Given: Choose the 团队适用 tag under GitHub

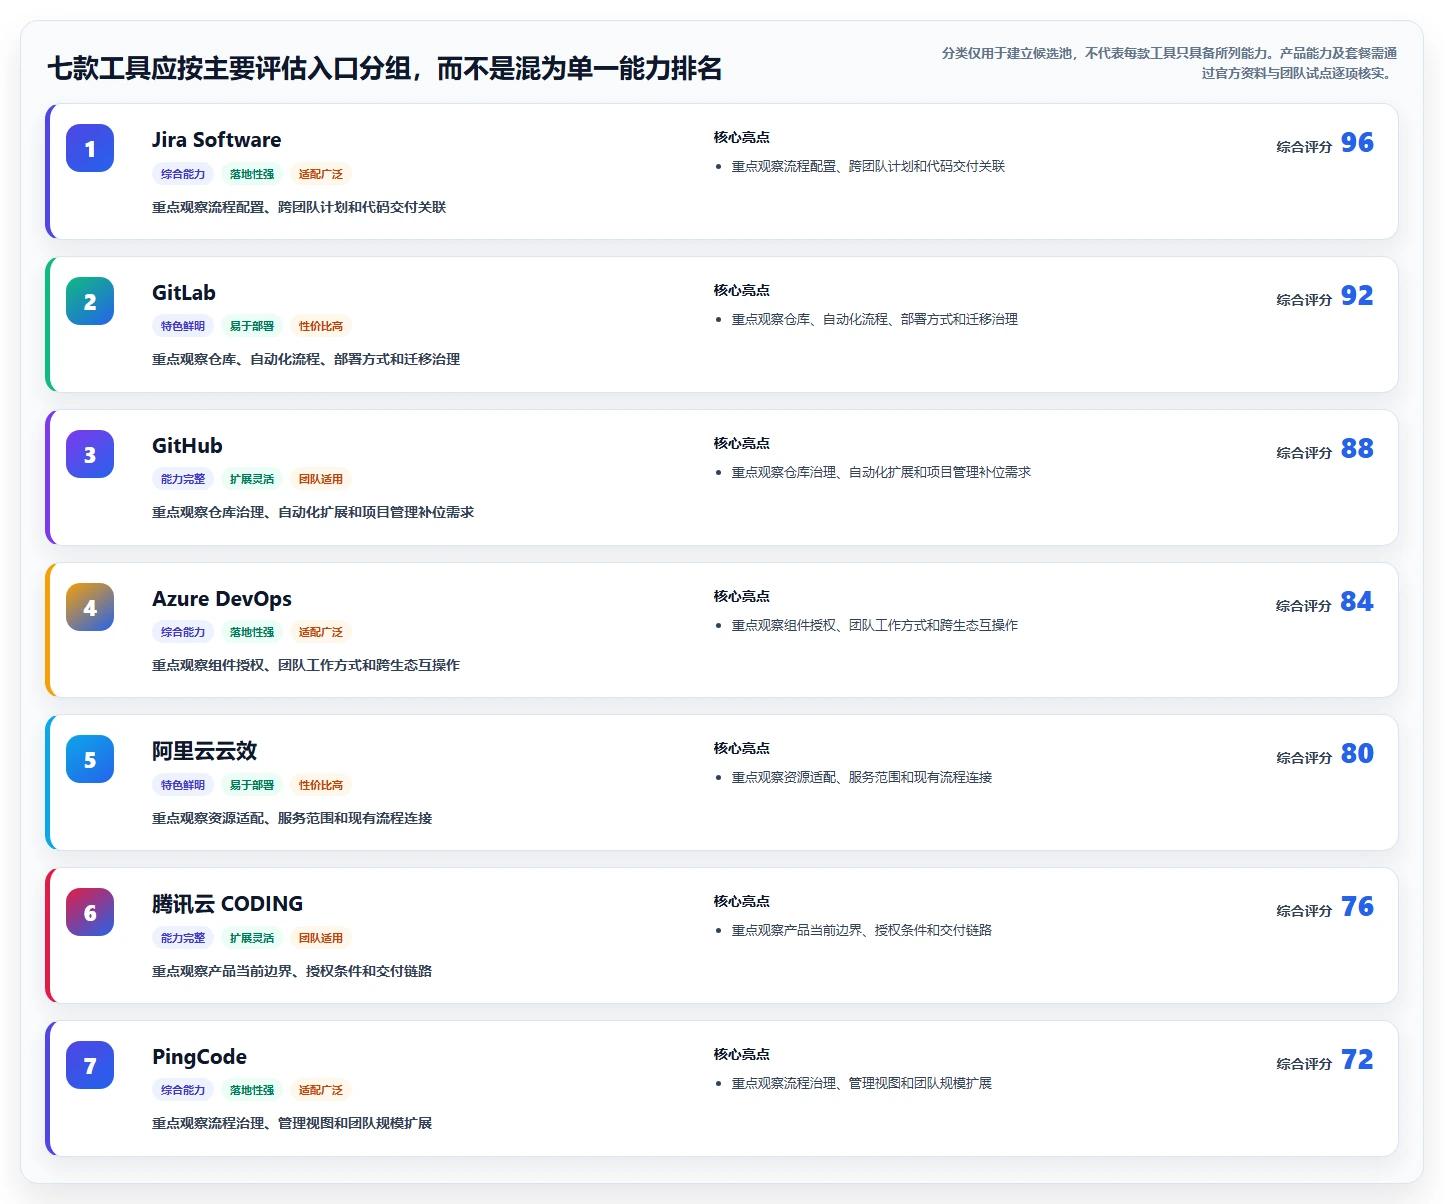Looking at the screenshot, I should coord(321,479).
